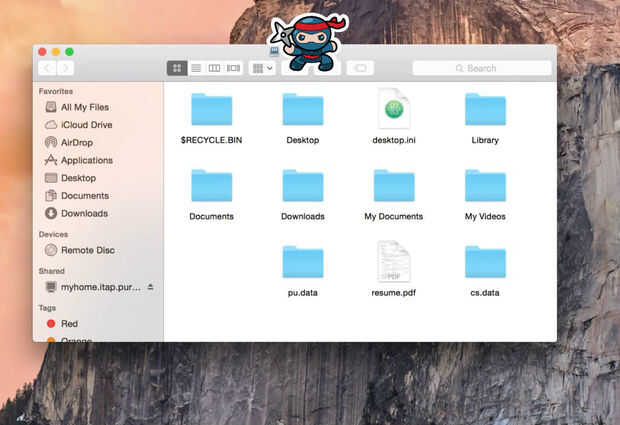
Task: Click the All My Files sidebar icon
Action: click(51, 107)
